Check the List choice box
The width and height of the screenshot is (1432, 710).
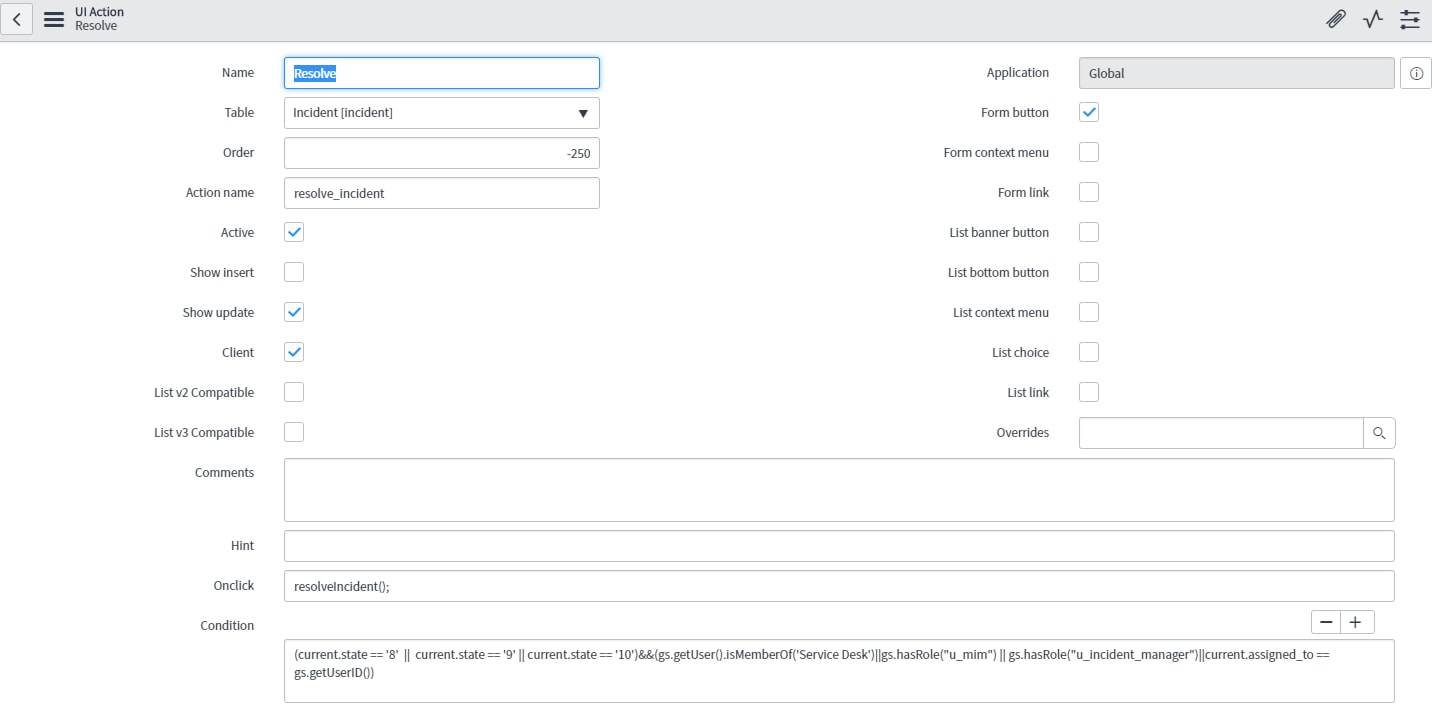(x=1089, y=352)
